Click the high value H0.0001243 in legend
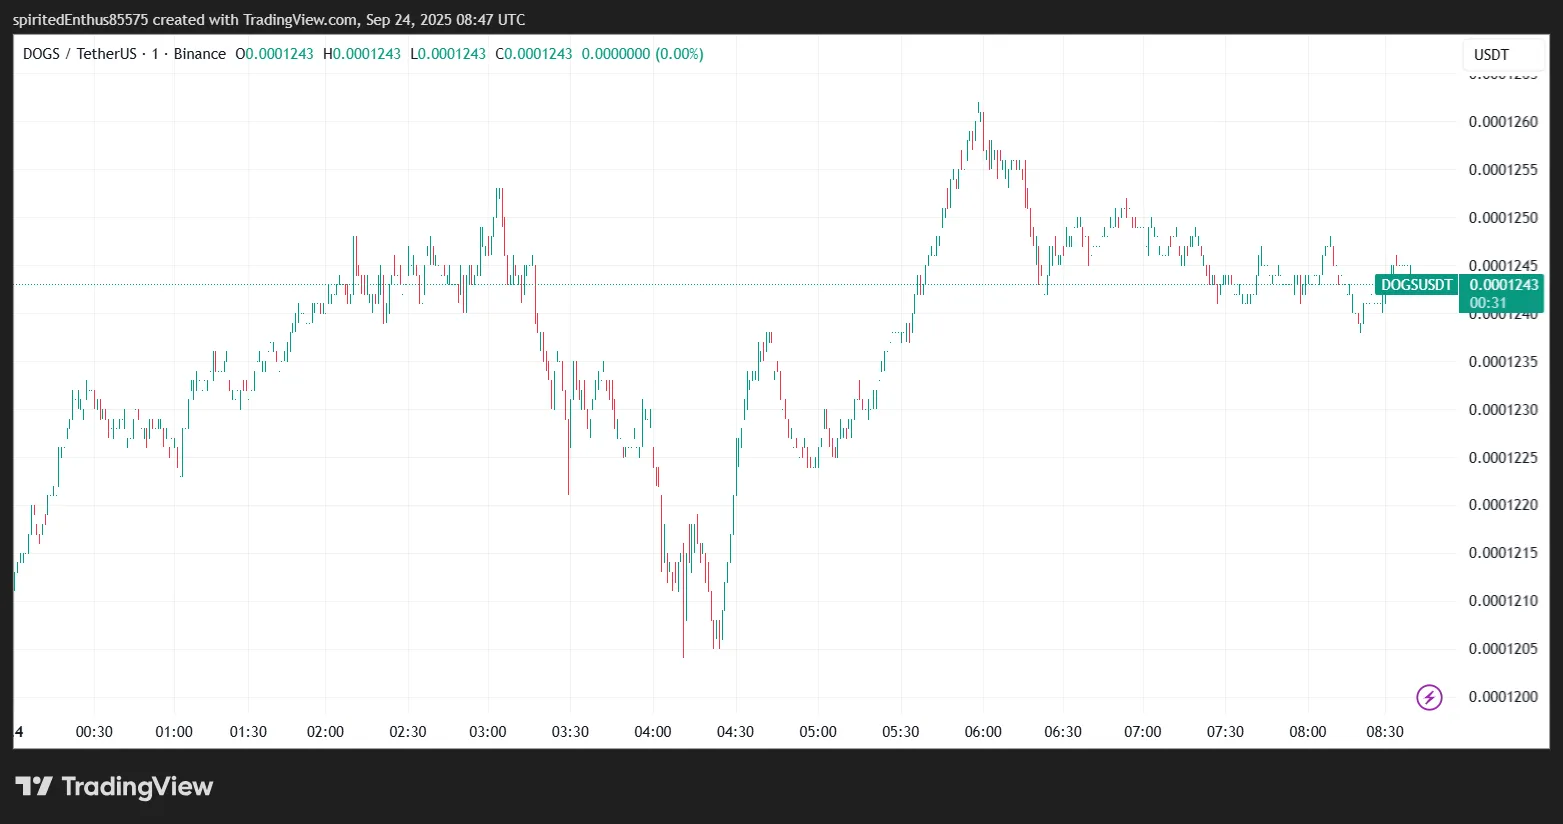1563x824 pixels. [x=362, y=54]
